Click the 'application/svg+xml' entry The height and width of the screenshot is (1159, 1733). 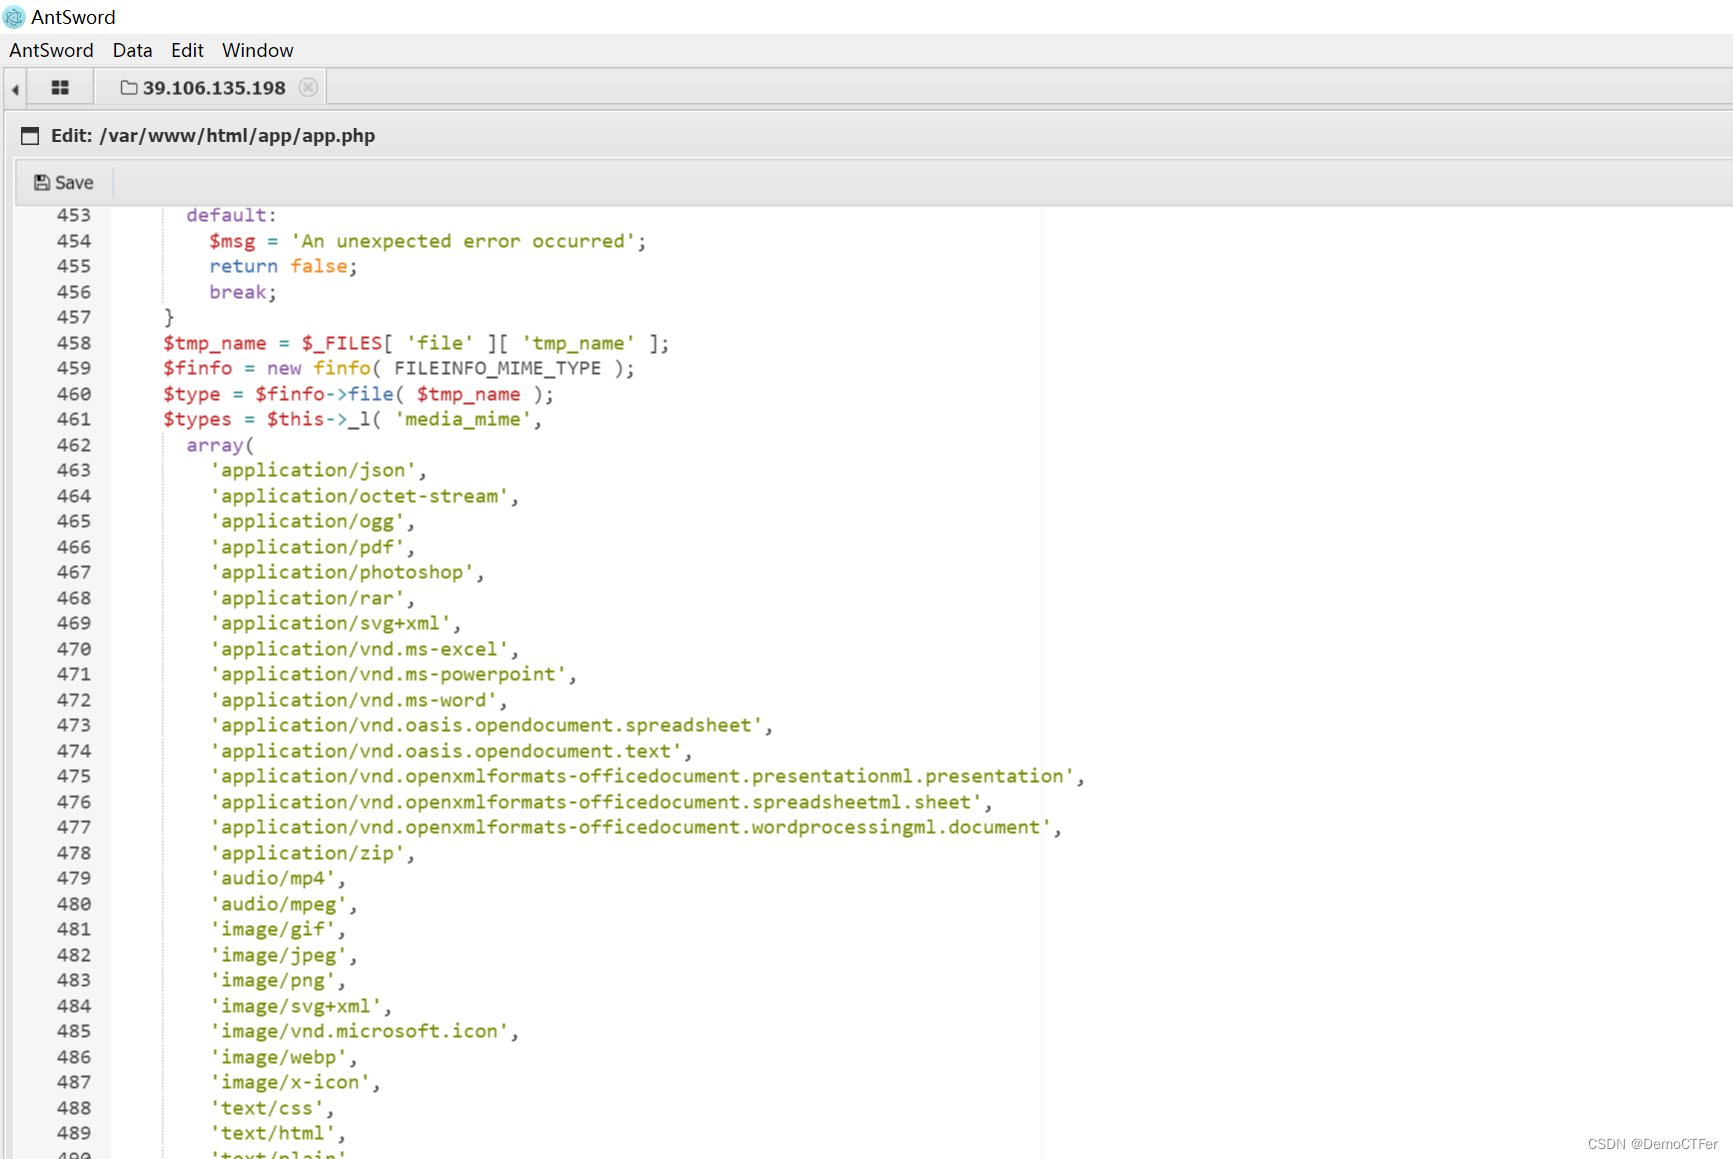(330, 623)
